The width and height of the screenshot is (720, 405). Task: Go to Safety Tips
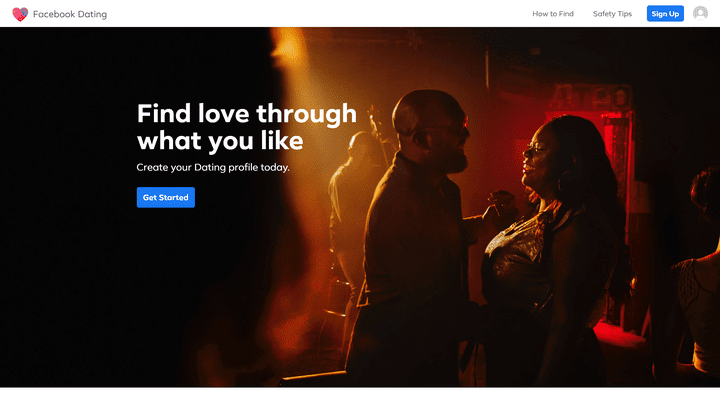pyautogui.click(x=612, y=14)
